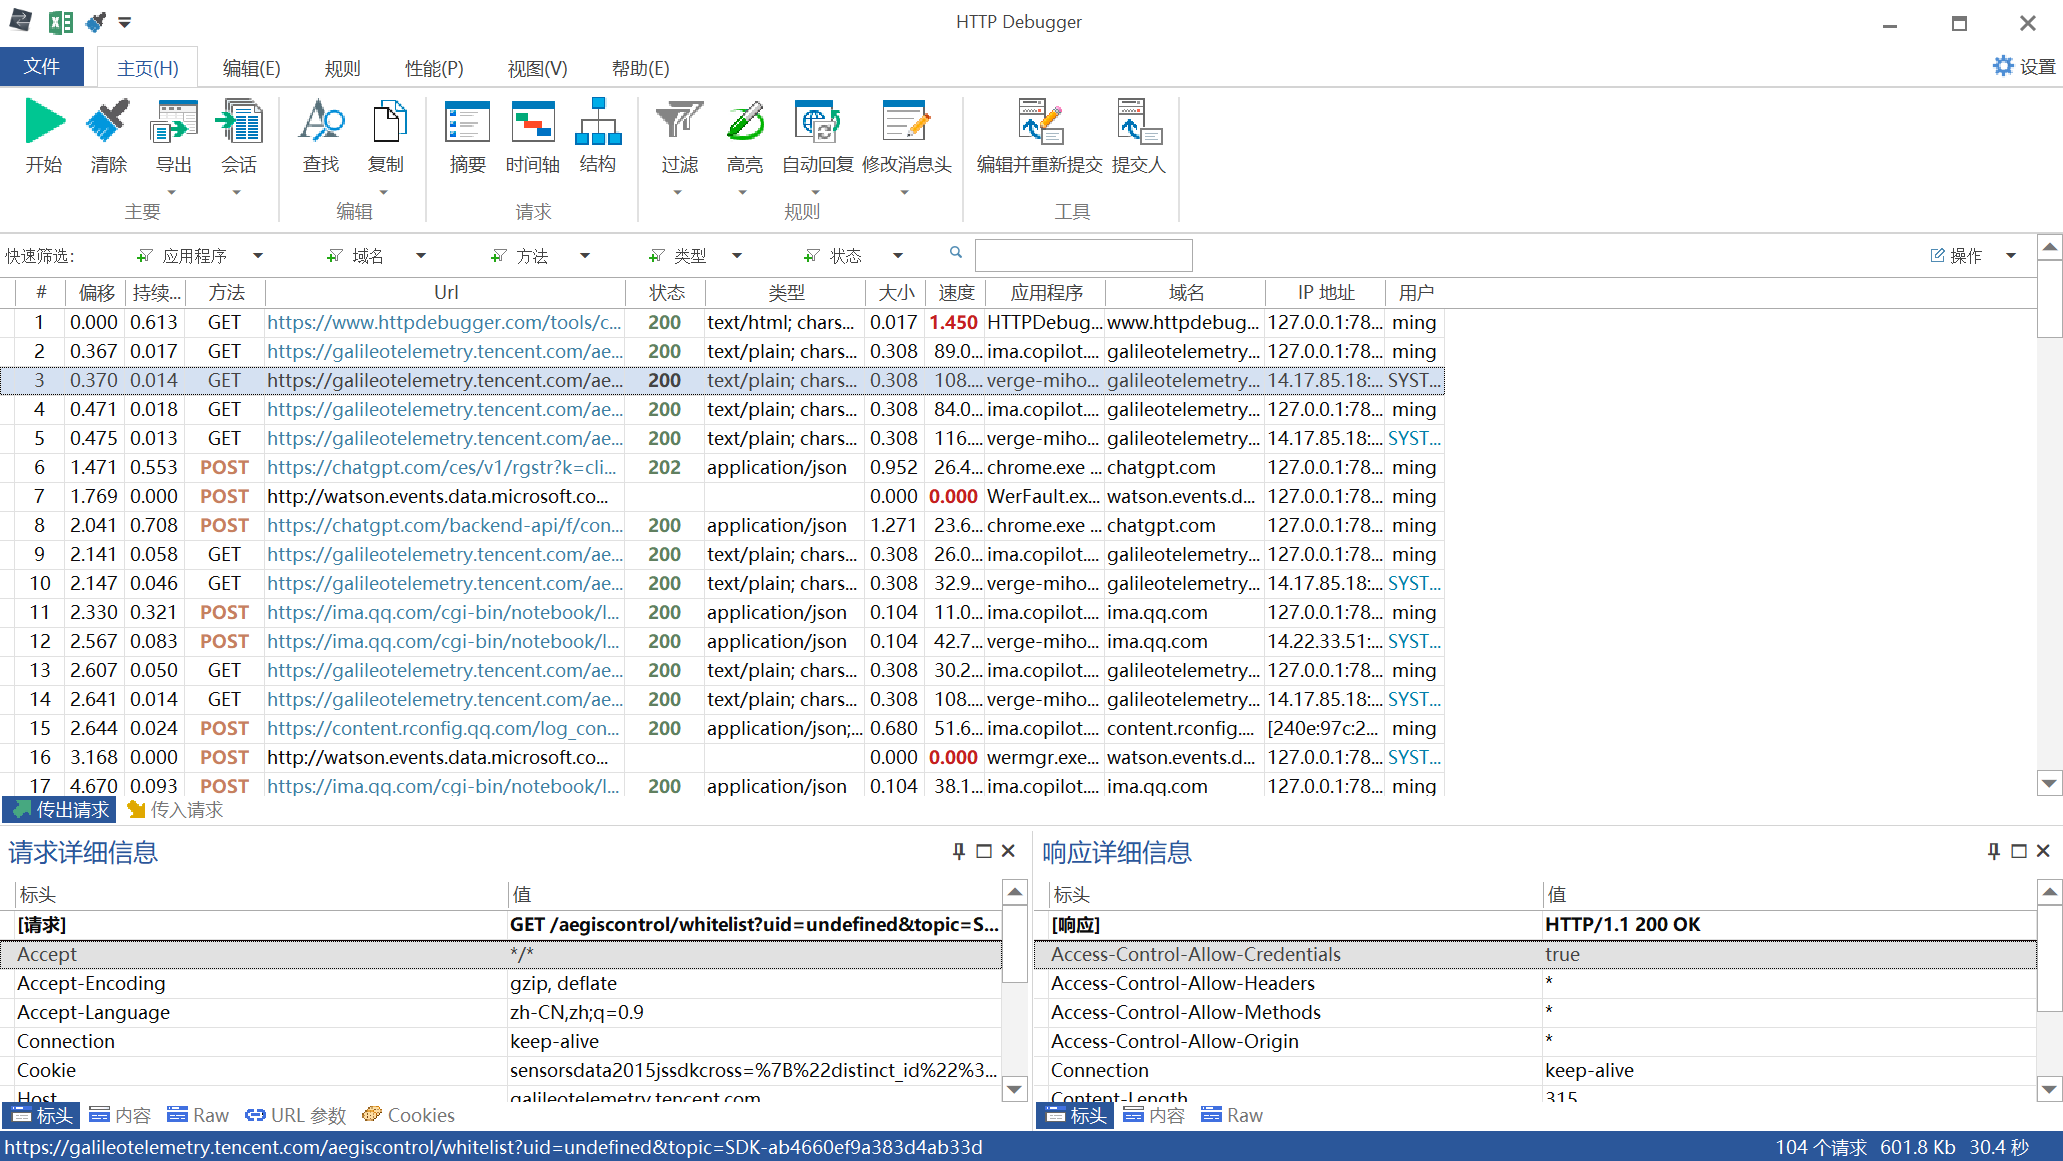Expand the 应用程序 quick filter dropdown
This screenshot has width=2063, height=1161.
click(x=258, y=256)
